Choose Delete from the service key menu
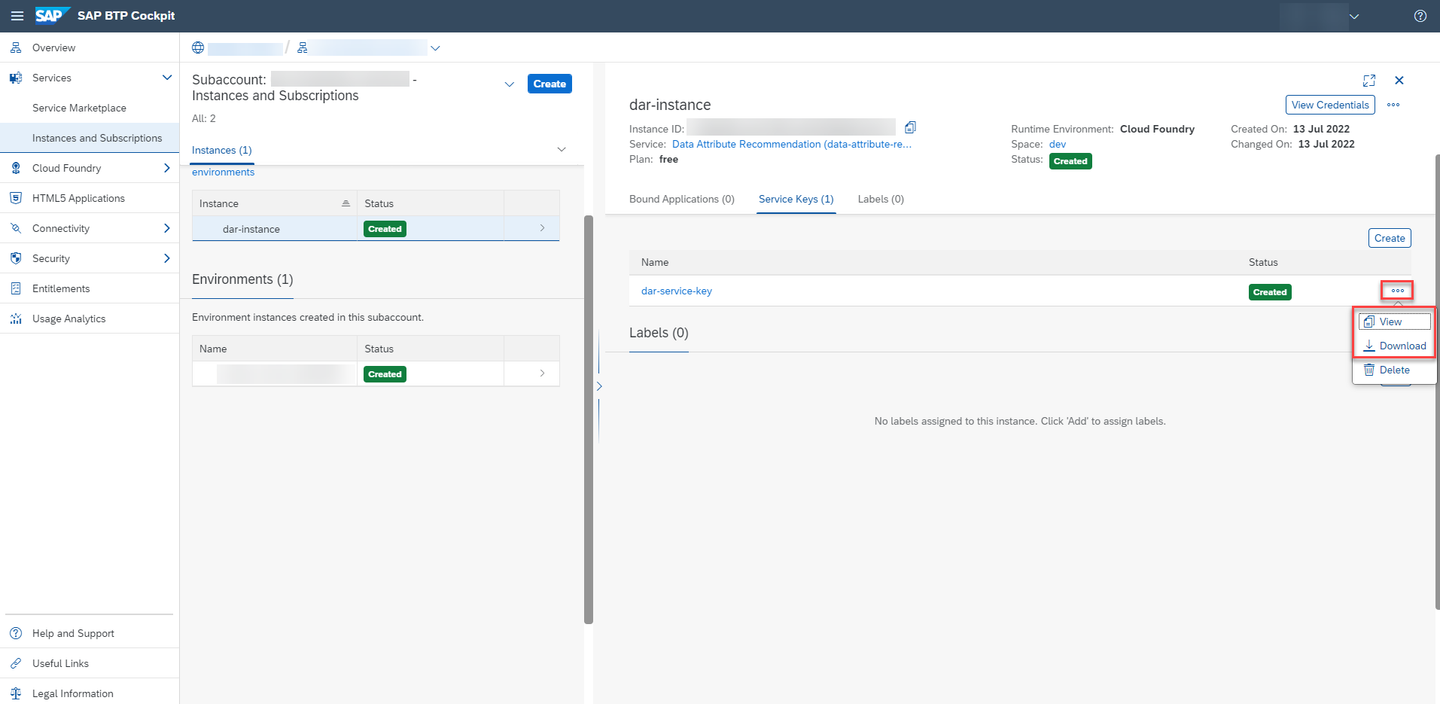This screenshot has width=1440, height=704. pyautogui.click(x=1395, y=370)
